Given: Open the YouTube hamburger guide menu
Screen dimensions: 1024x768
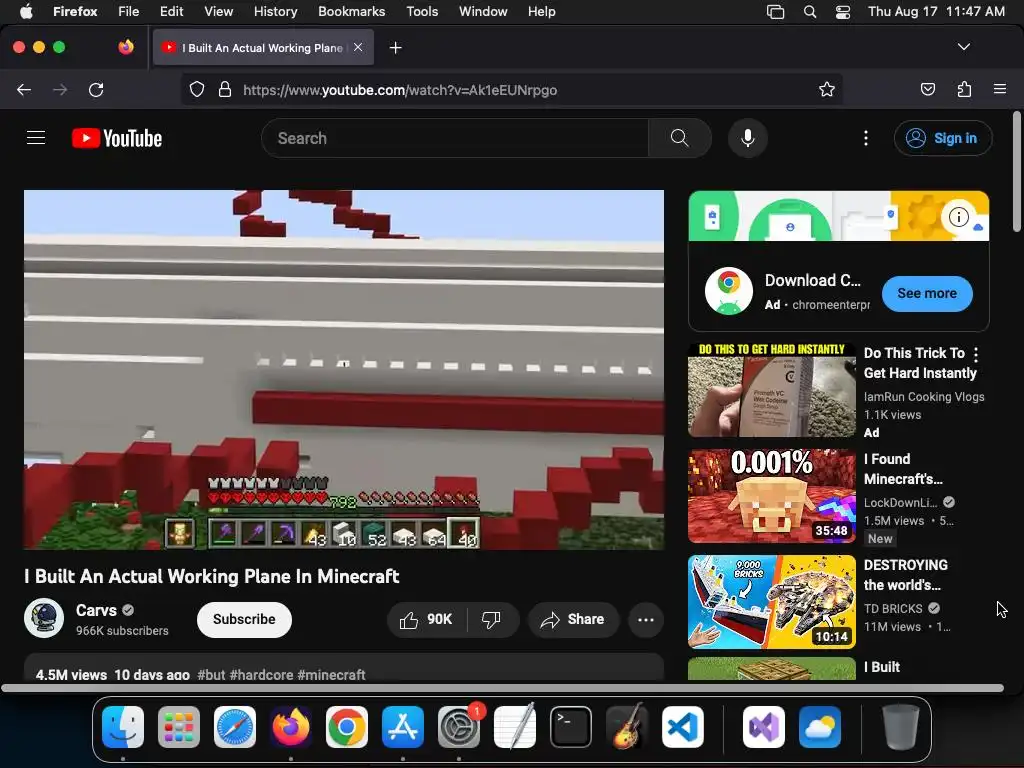Looking at the screenshot, I should 36,138.
